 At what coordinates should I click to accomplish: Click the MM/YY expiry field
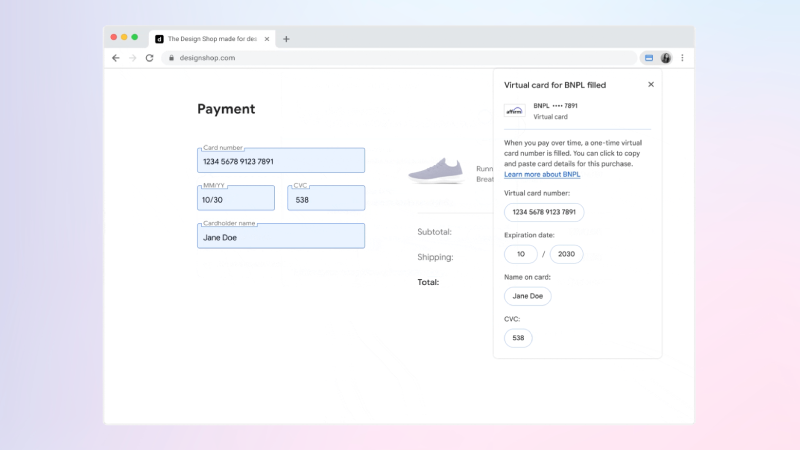click(x=236, y=198)
